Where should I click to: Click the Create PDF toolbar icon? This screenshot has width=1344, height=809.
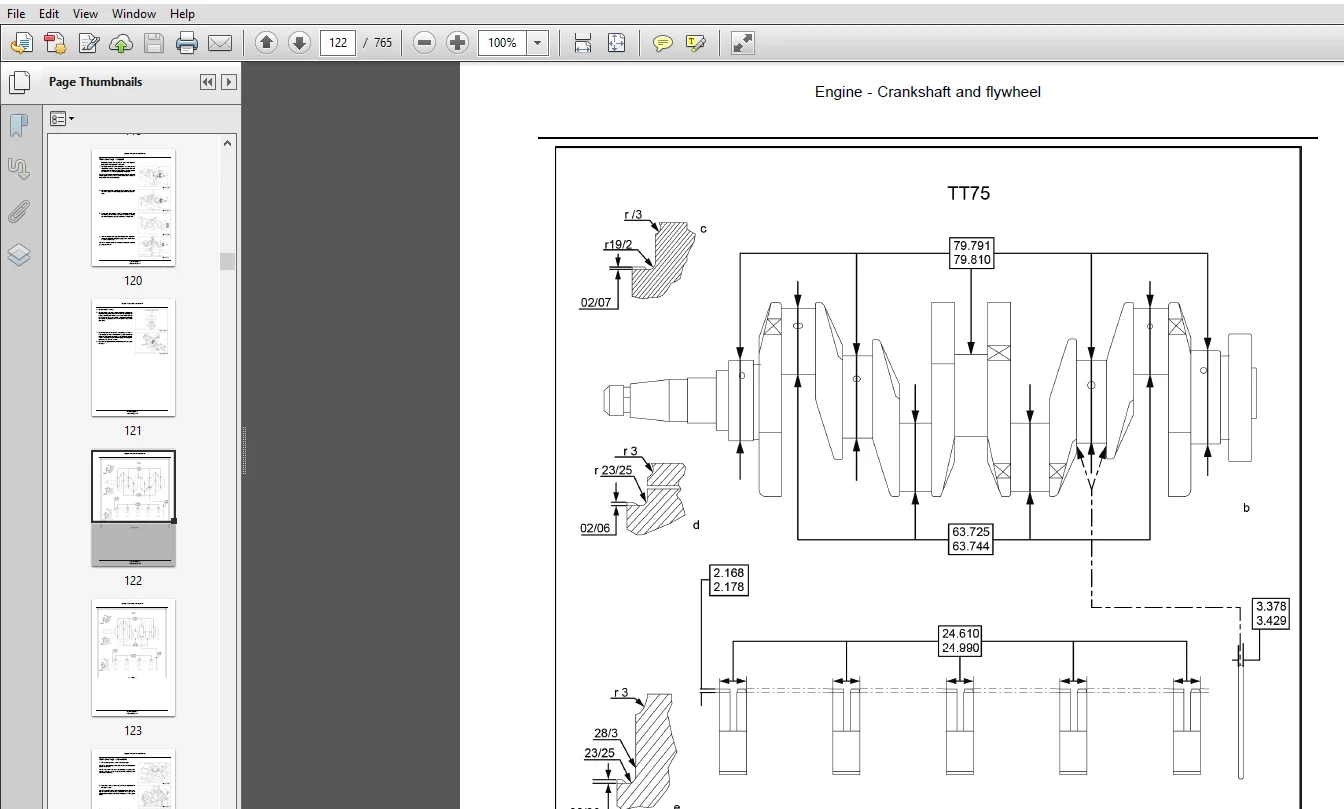55,43
